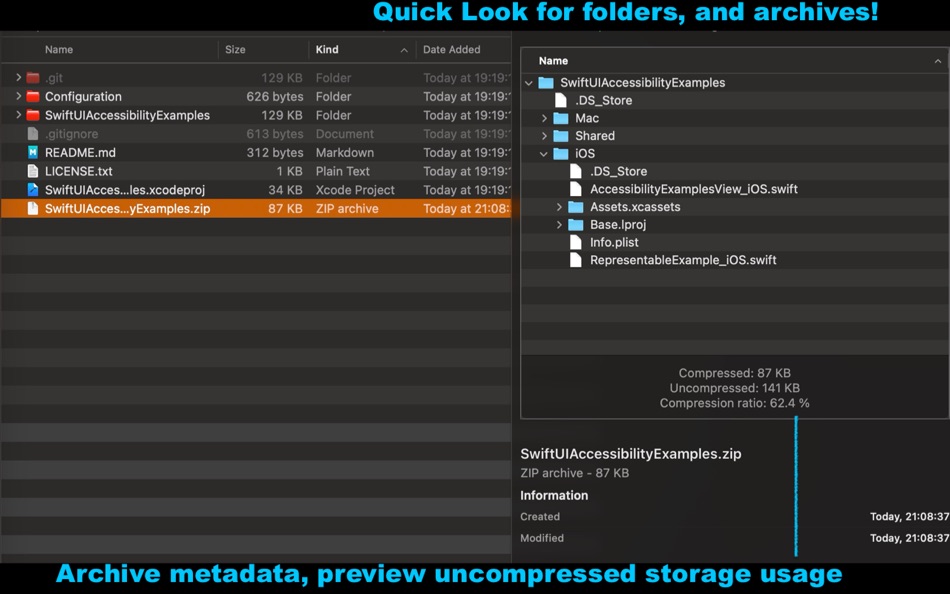Expand the .git row disclosure triangle
Viewport: 950px width, 594px height.
[17, 77]
